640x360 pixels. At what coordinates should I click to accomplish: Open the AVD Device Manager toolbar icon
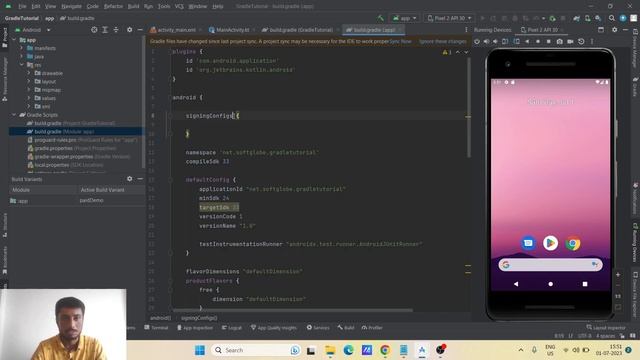(x=587, y=18)
